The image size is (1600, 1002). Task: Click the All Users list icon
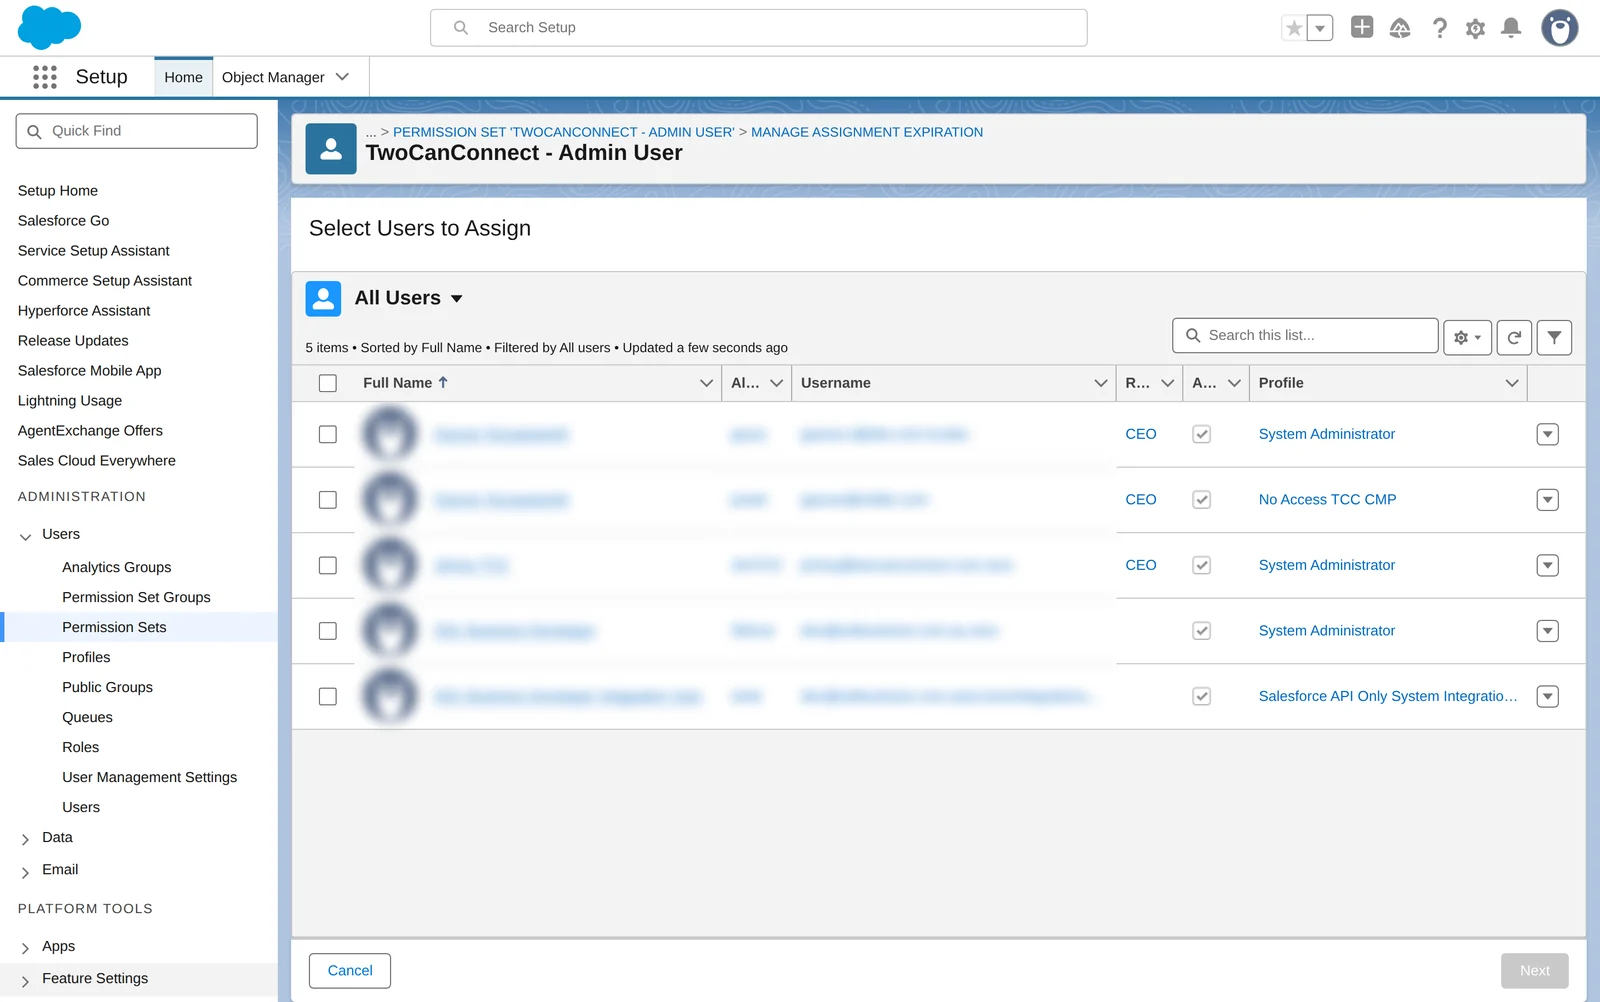click(323, 298)
